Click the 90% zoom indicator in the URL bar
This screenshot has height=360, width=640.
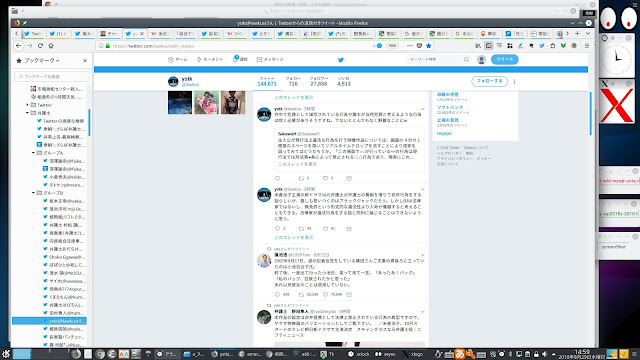point(392,46)
